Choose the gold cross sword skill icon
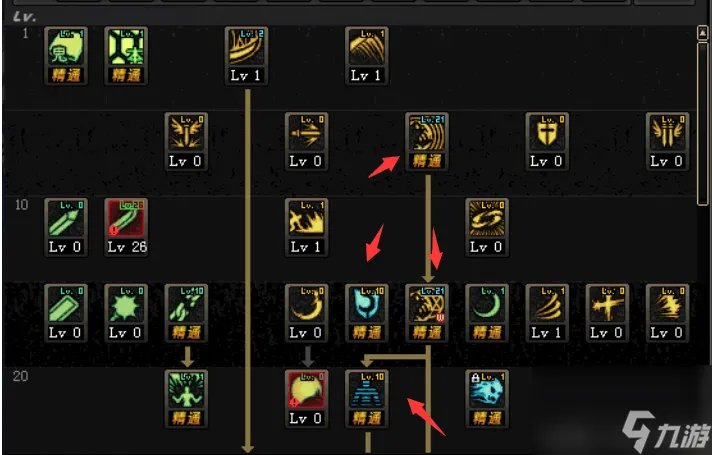The image size is (712, 455). (607, 312)
